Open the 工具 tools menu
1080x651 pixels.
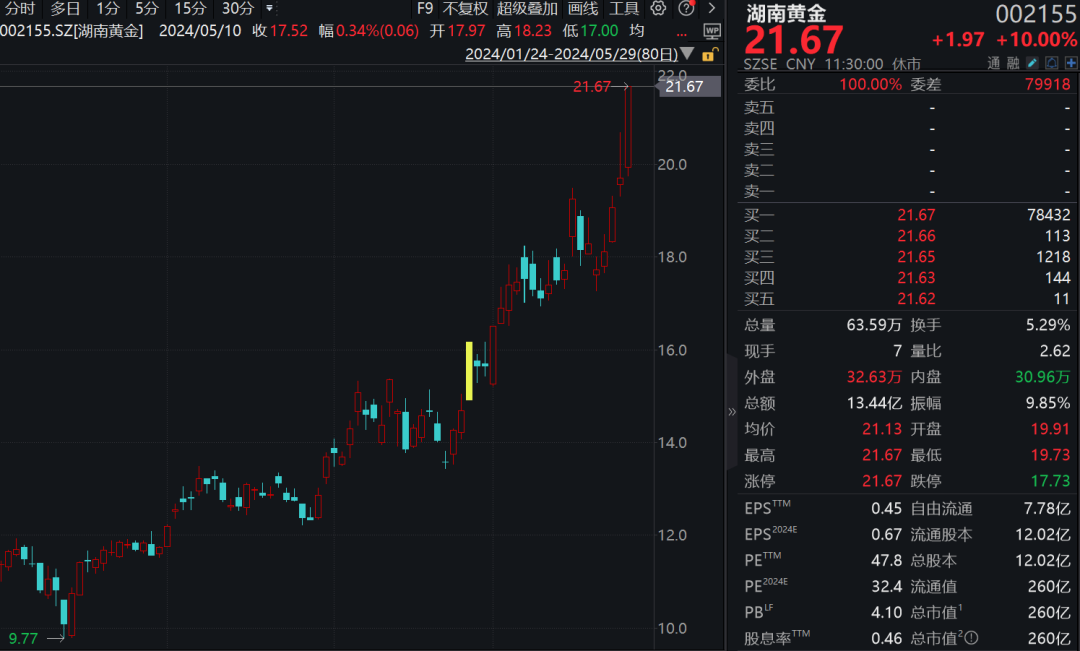[624, 9]
